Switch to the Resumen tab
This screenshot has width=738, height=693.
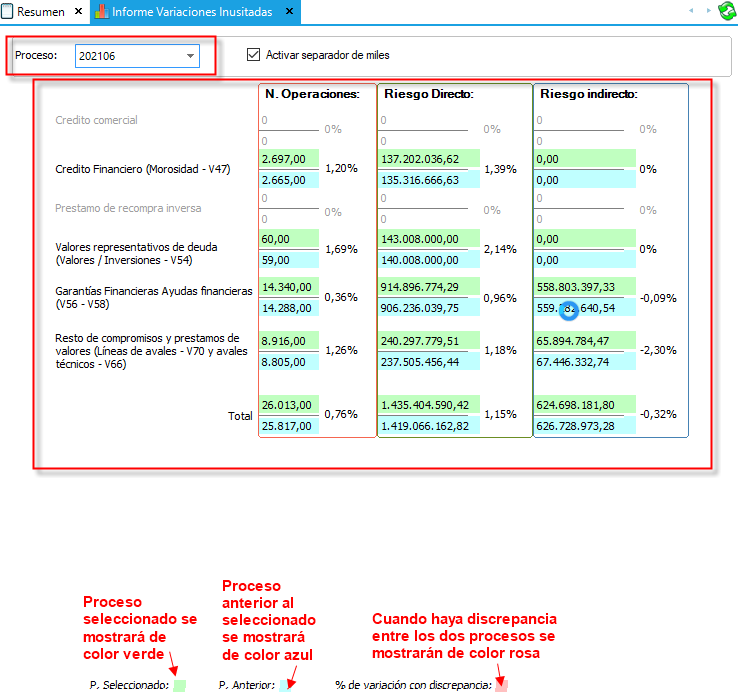[40, 12]
